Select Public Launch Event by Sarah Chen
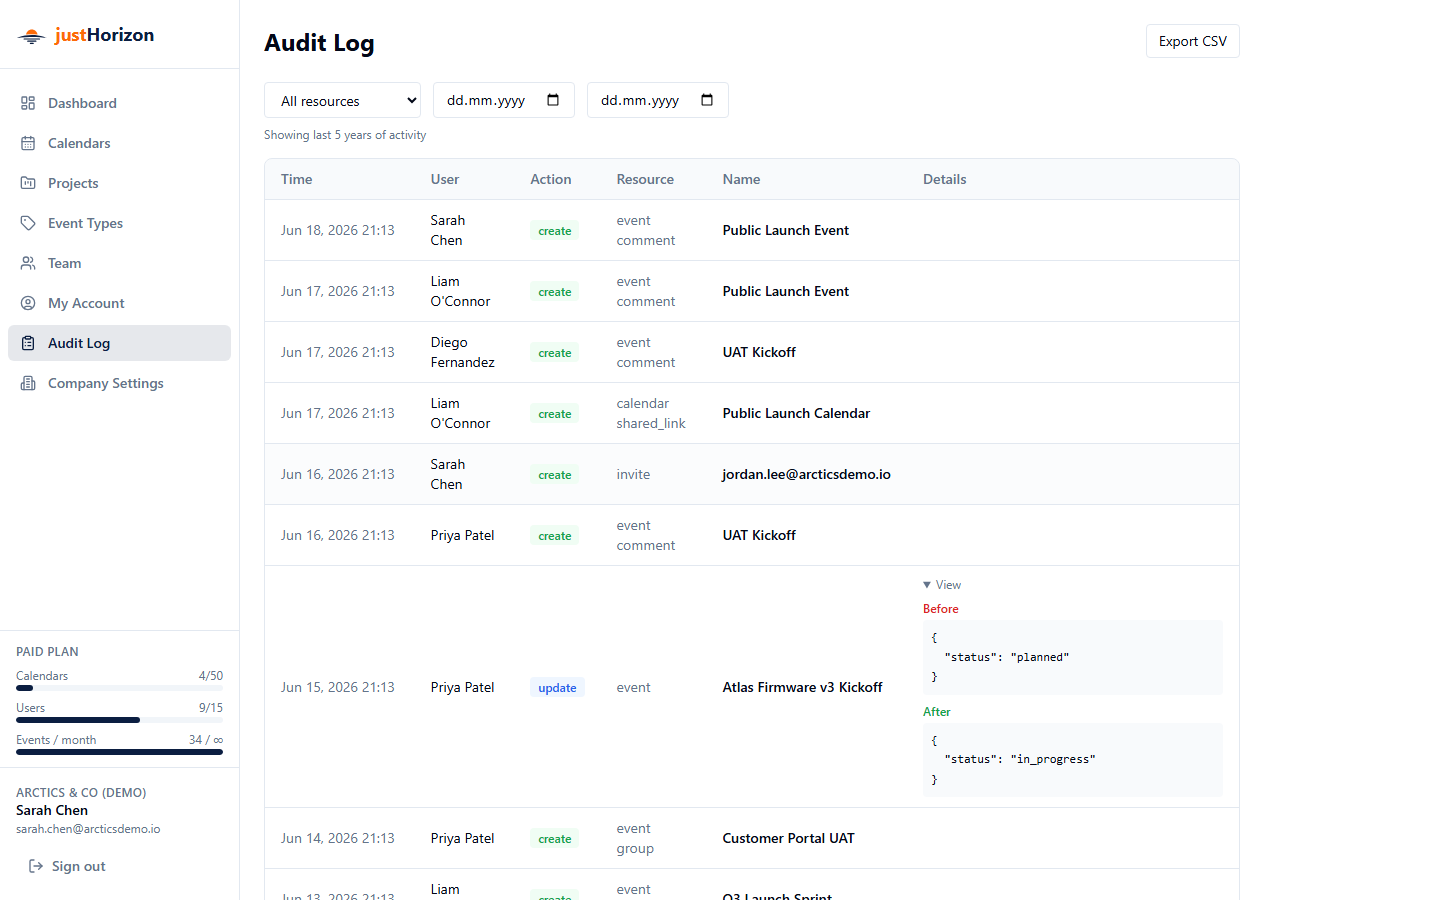 pyautogui.click(x=786, y=230)
